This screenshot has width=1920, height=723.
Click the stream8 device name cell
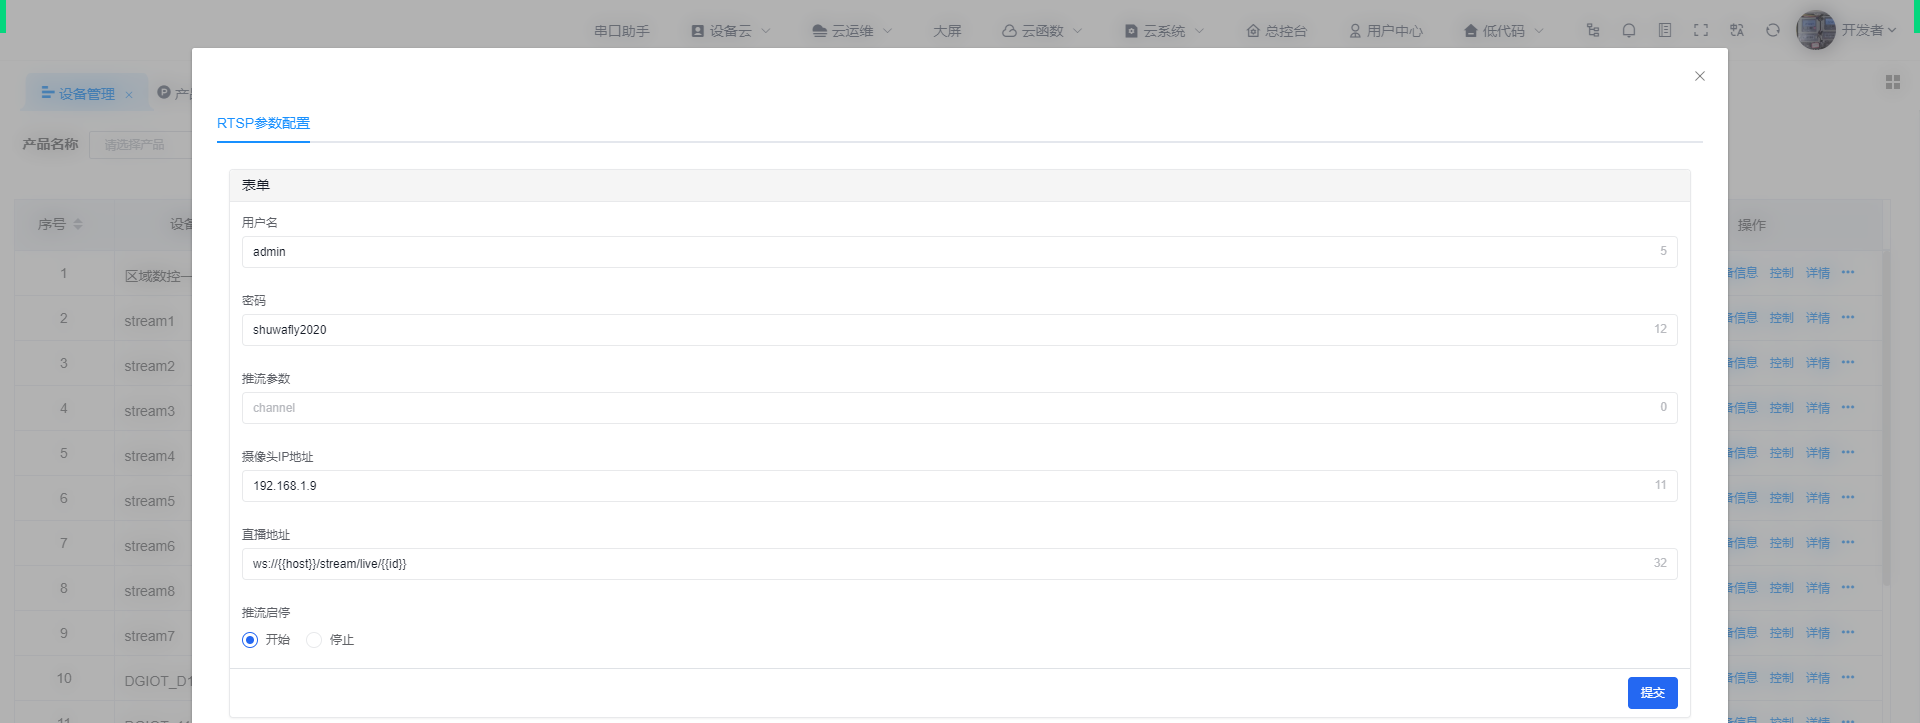(149, 591)
